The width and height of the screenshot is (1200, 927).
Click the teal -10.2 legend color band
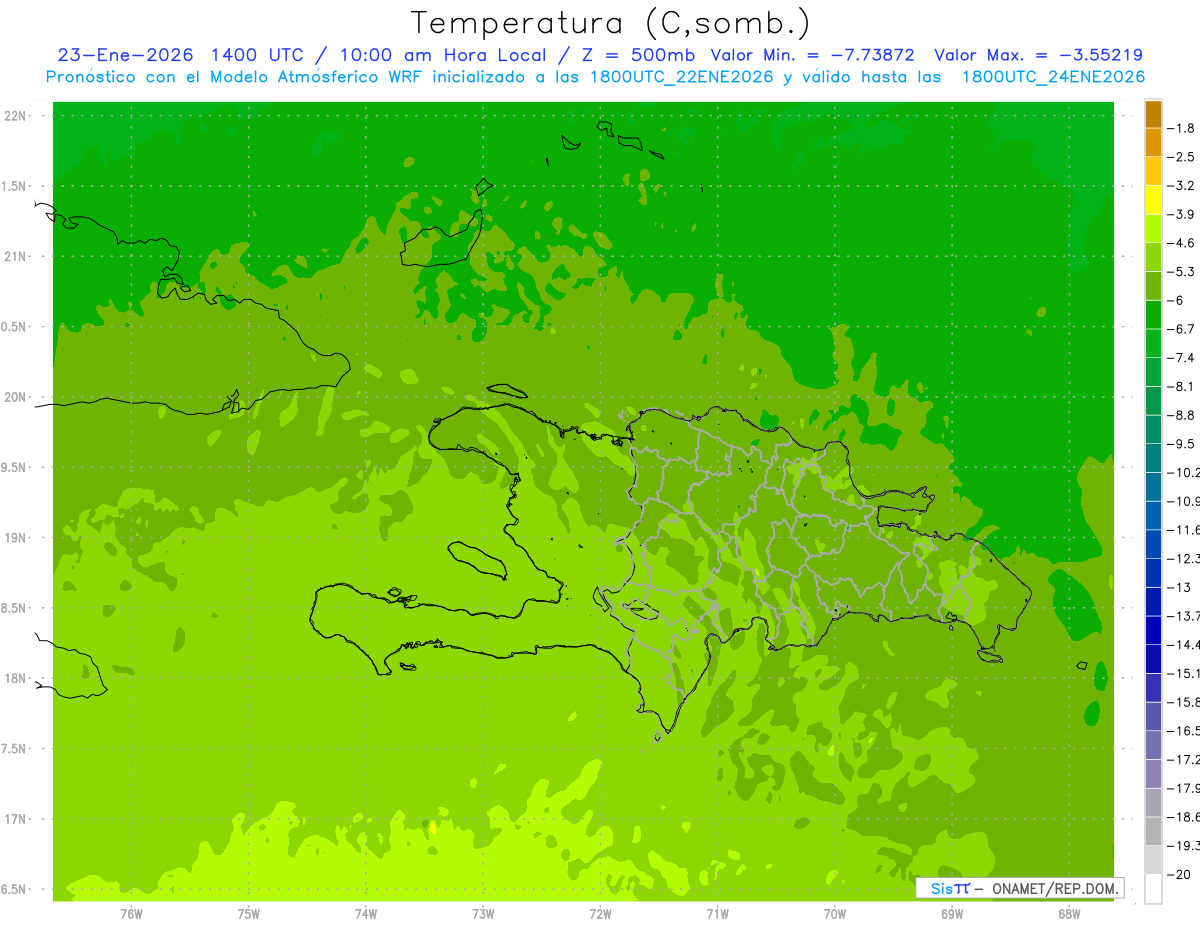pyautogui.click(x=1153, y=459)
